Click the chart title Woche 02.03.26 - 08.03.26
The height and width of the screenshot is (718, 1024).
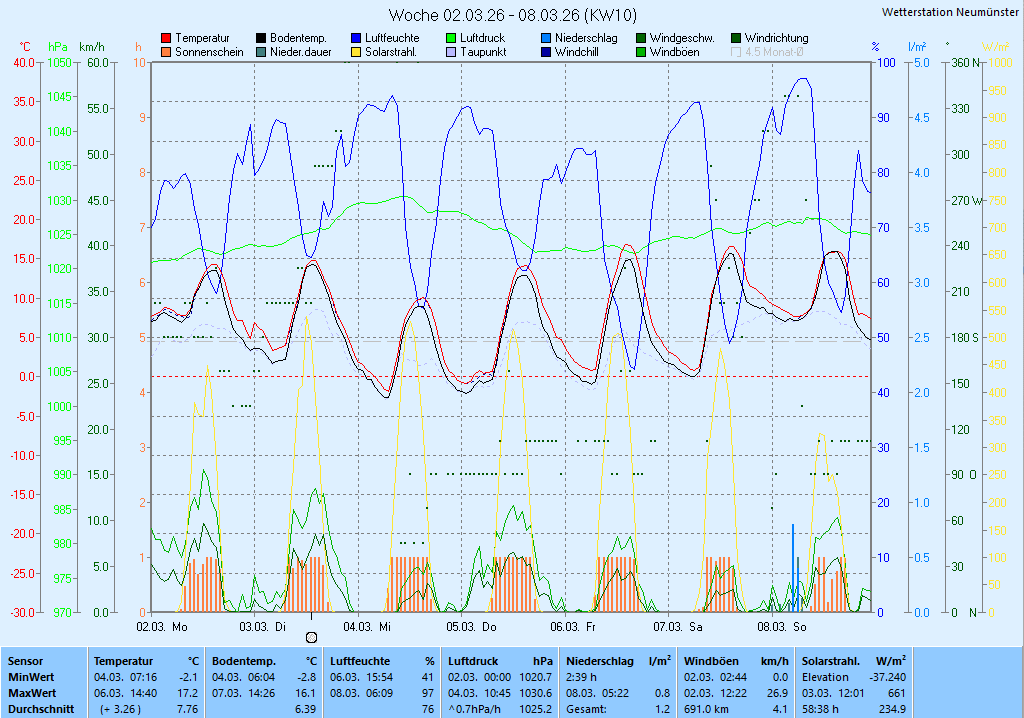tap(511, 15)
